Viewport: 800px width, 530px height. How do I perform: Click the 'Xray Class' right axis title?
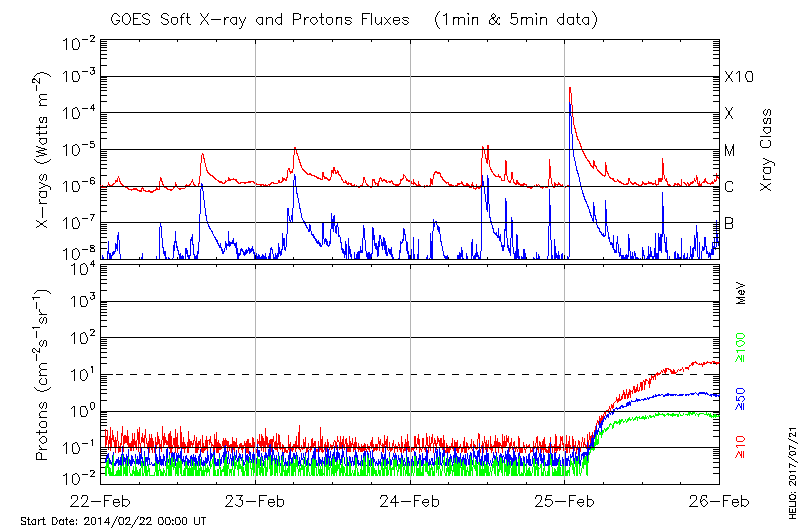pyautogui.click(x=767, y=150)
